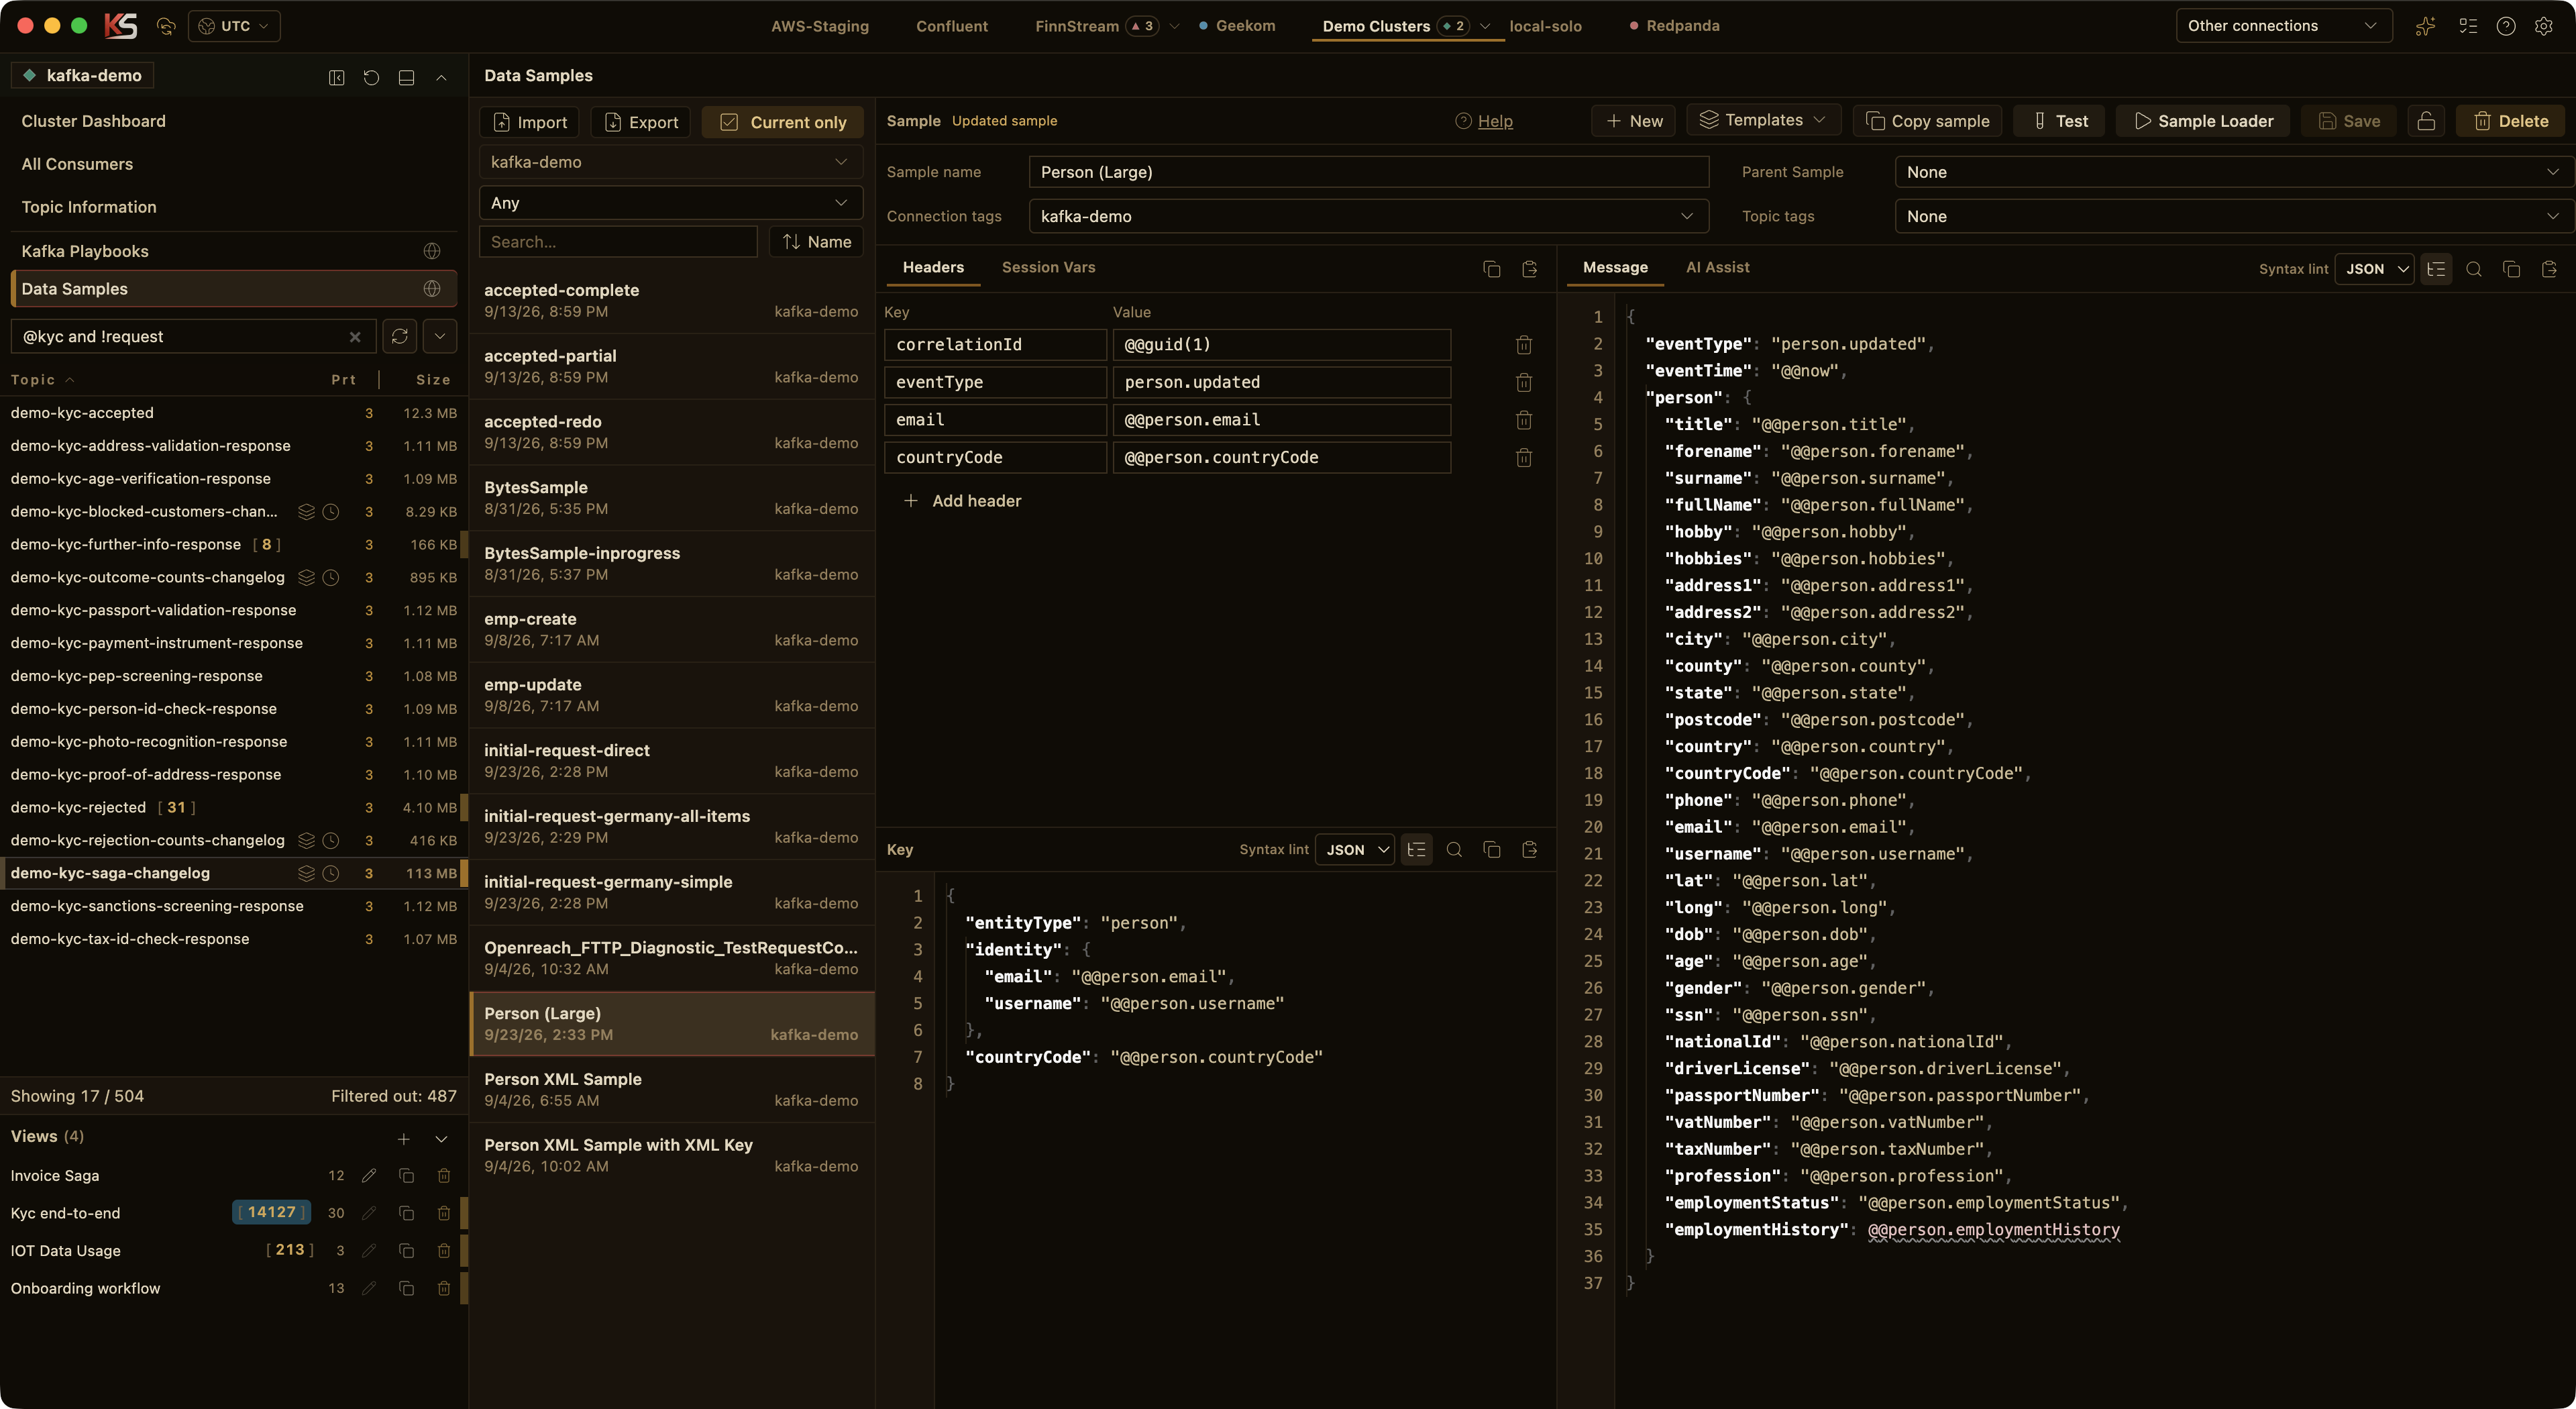Image resolution: width=2576 pixels, height=1409 pixels.
Task: Copy Message editor contents
Action: [x=2511, y=269]
